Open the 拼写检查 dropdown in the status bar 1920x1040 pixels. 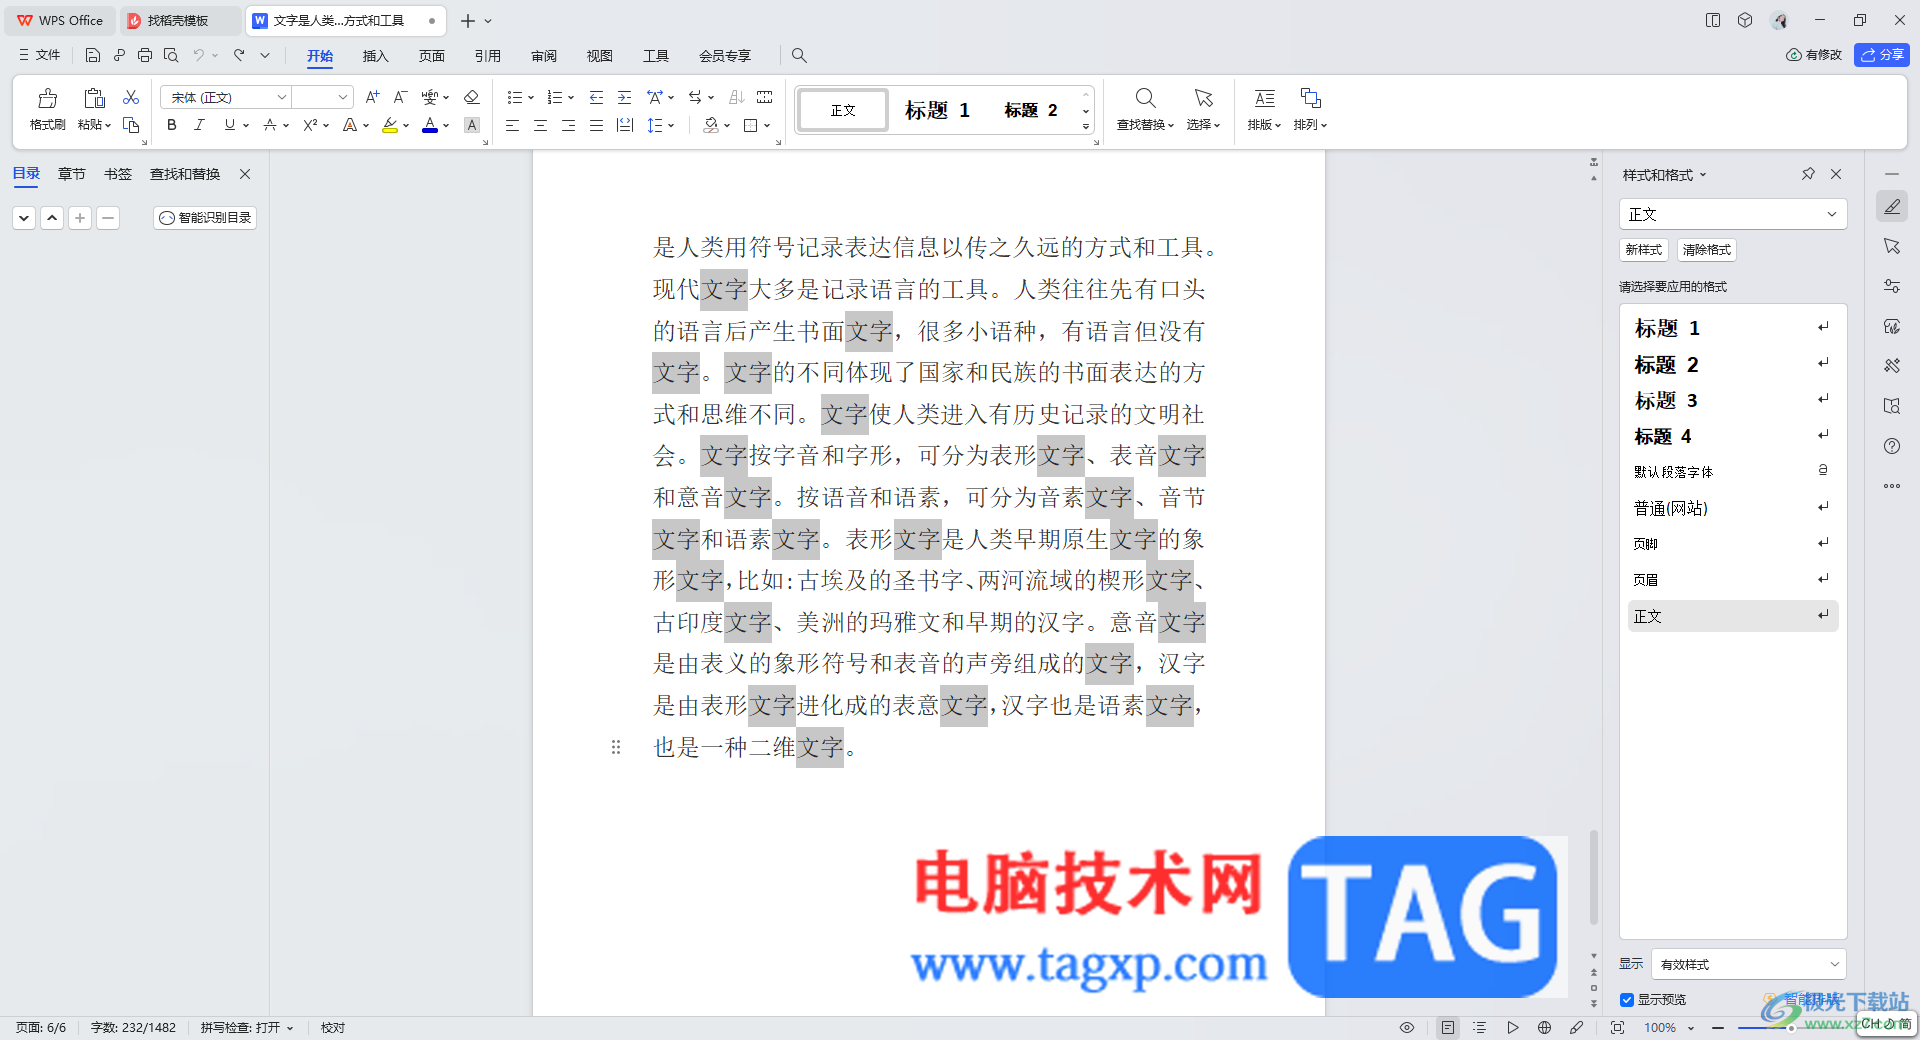point(247,1027)
